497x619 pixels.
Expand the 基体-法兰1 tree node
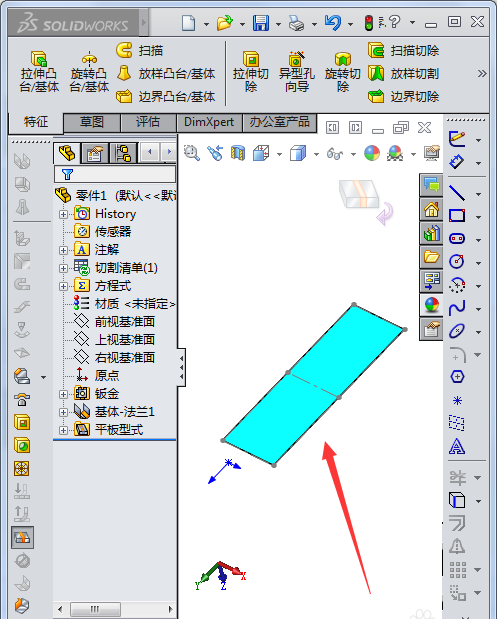click(63, 412)
